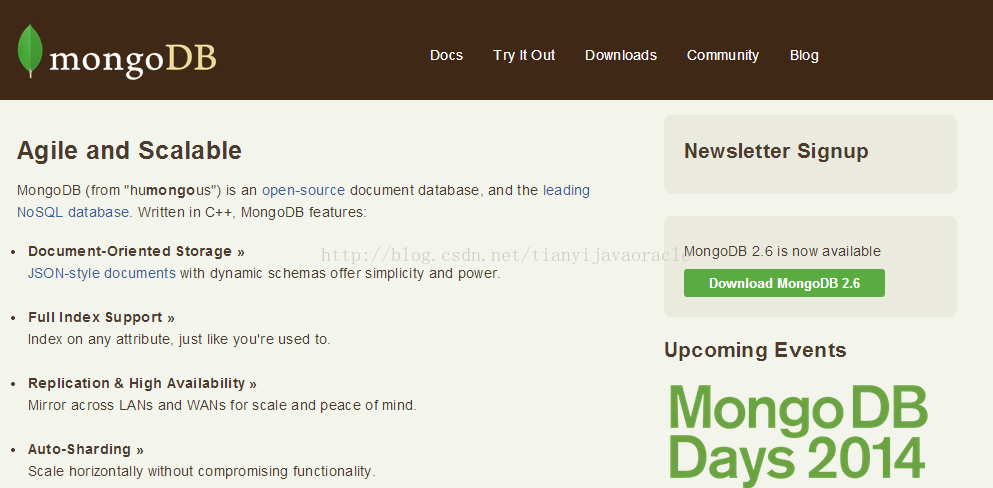Open the Document-Oriented Storage » link
This screenshot has height=488, width=993.
pos(136,251)
